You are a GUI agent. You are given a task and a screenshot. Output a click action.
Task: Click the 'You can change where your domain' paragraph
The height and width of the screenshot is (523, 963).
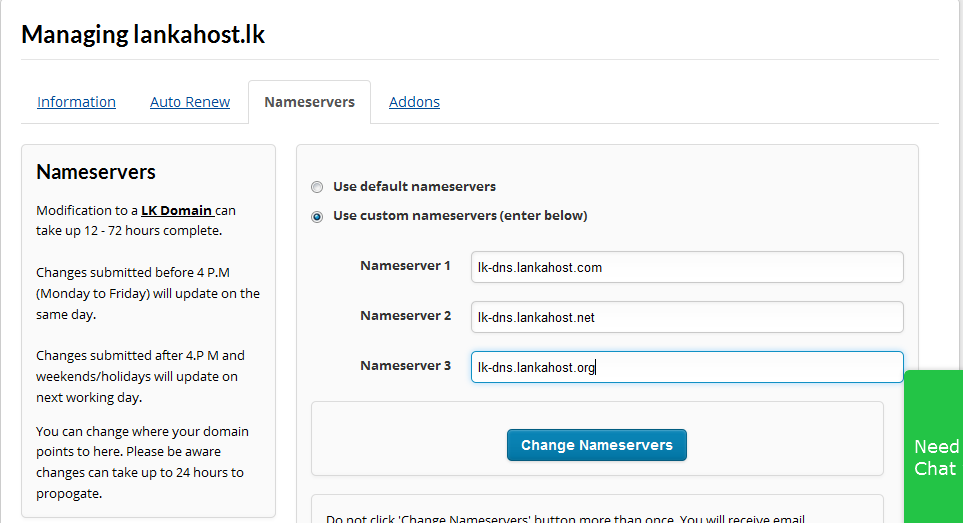[142, 462]
